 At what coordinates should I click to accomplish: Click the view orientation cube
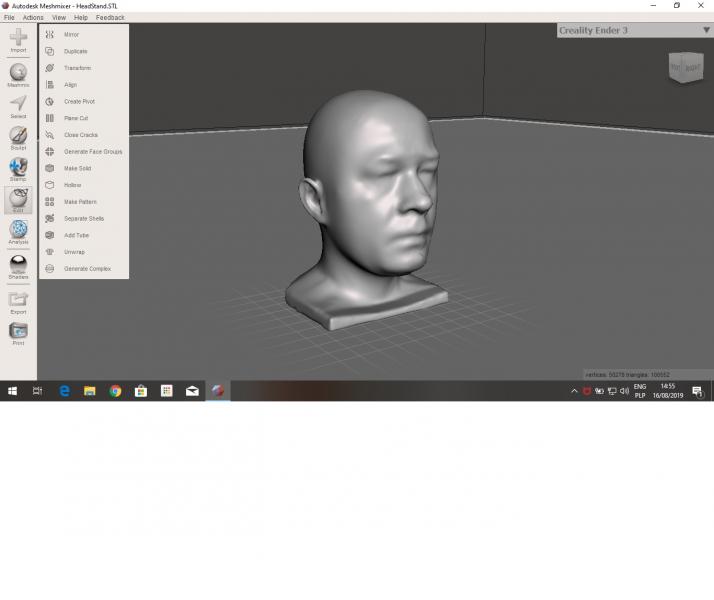coord(685,68)
